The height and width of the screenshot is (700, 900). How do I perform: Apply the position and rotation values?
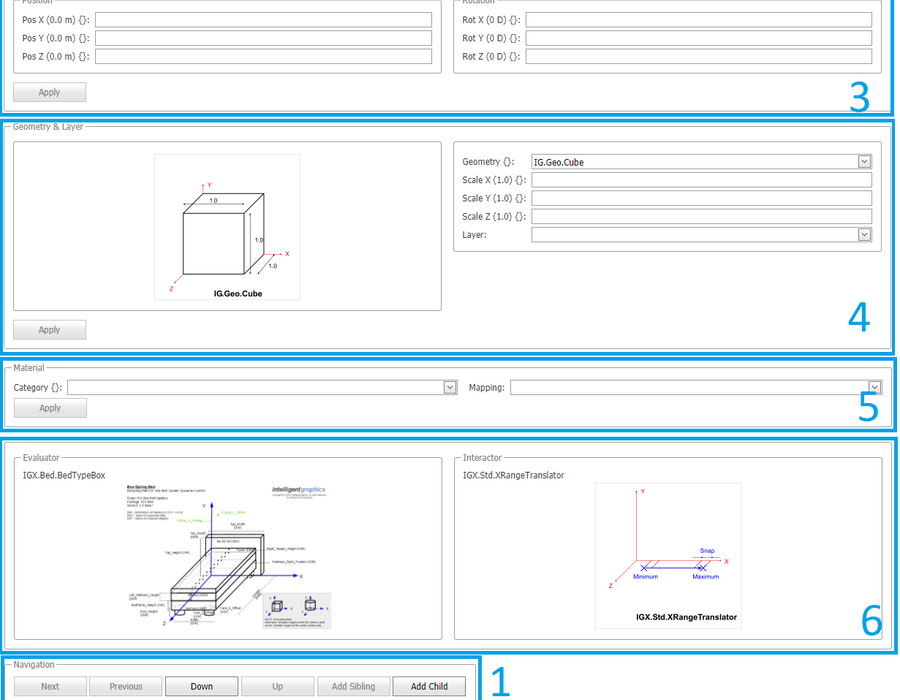[x=49, y=92]
